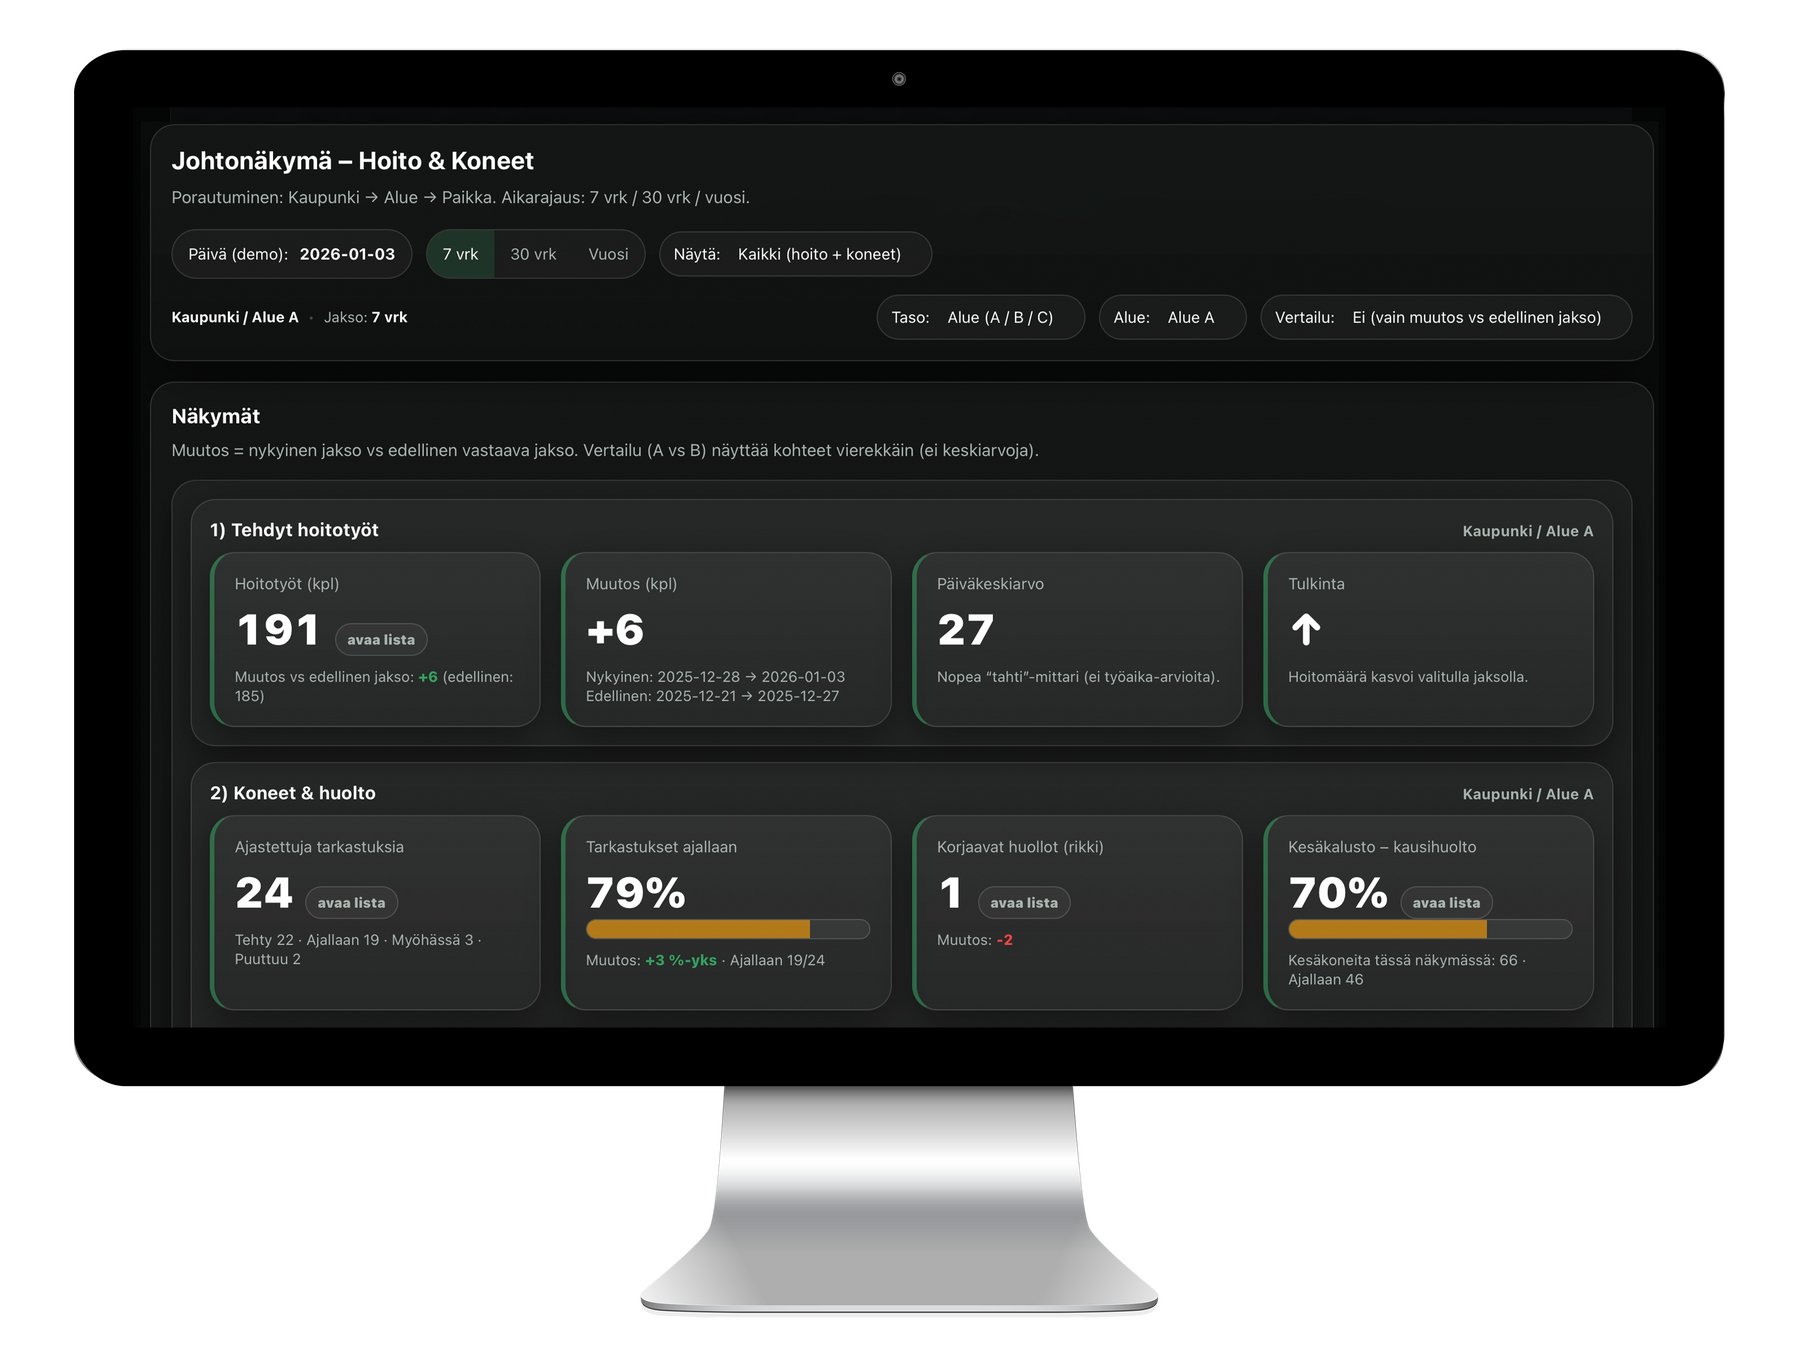1800x1353 pixels.
Task: Click the Tarkastukset ajallaan 79% progress bar
Action: click(727, 929)
